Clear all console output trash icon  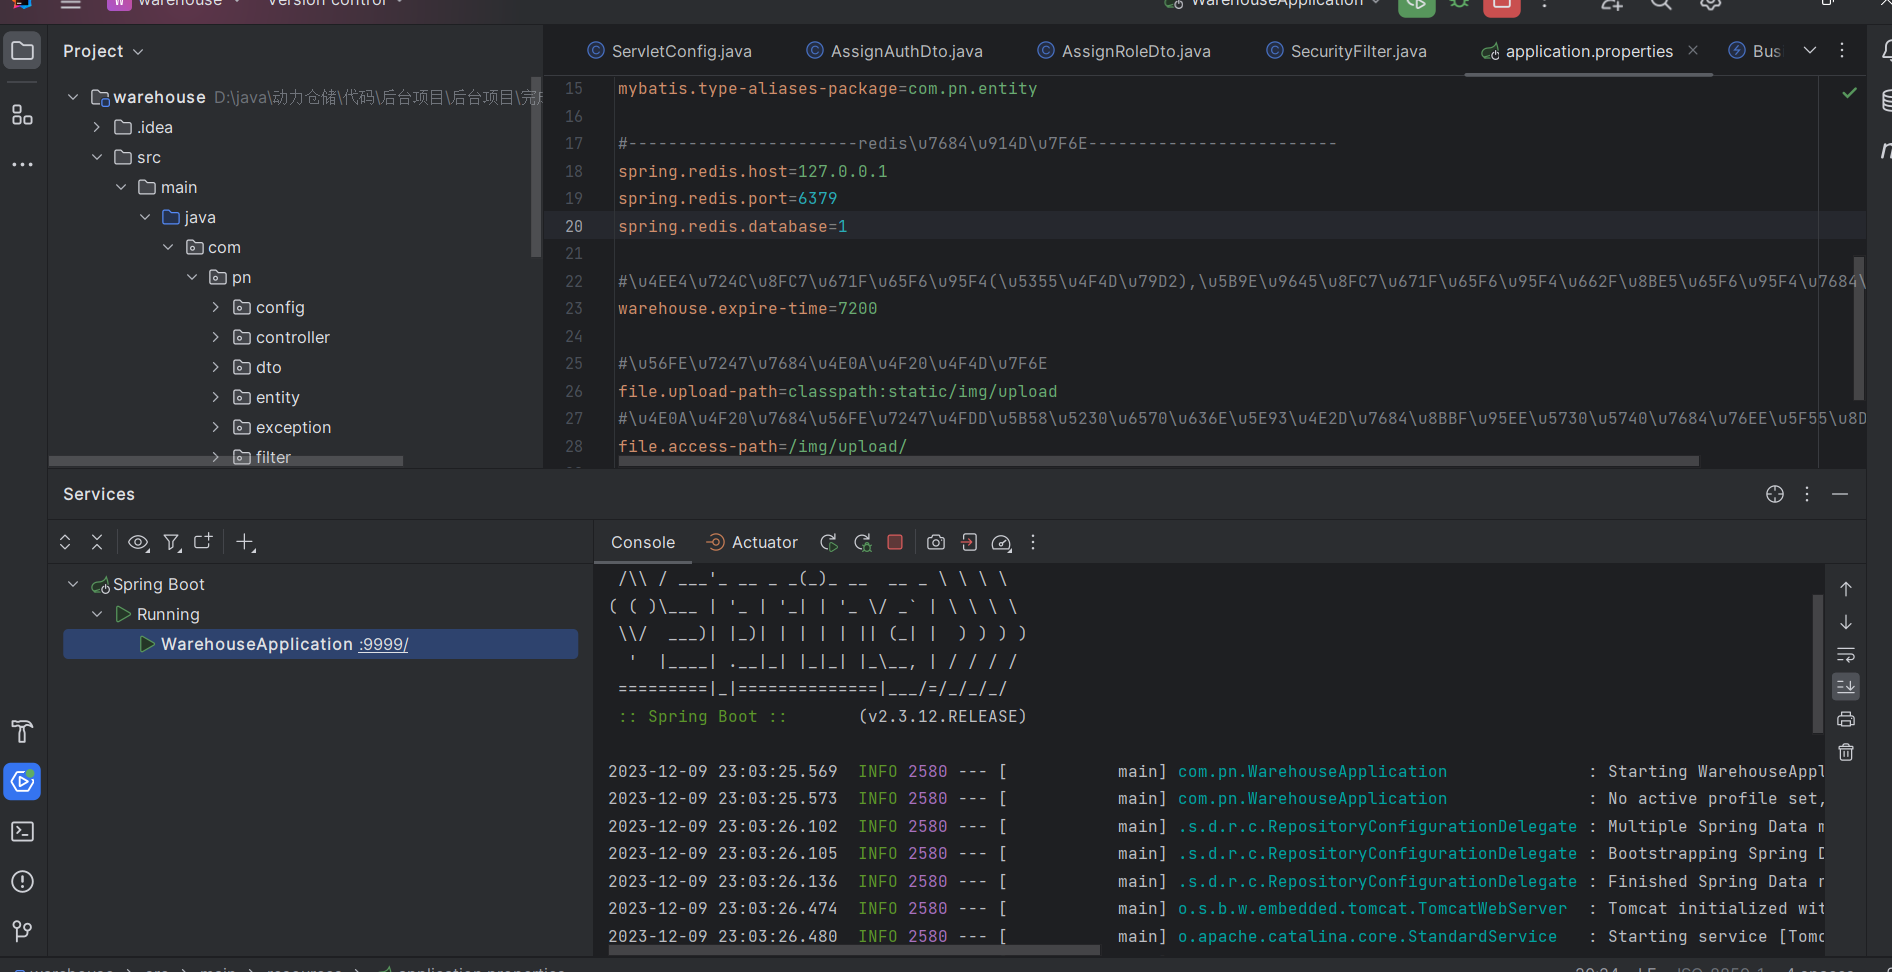click(1846, 752)
